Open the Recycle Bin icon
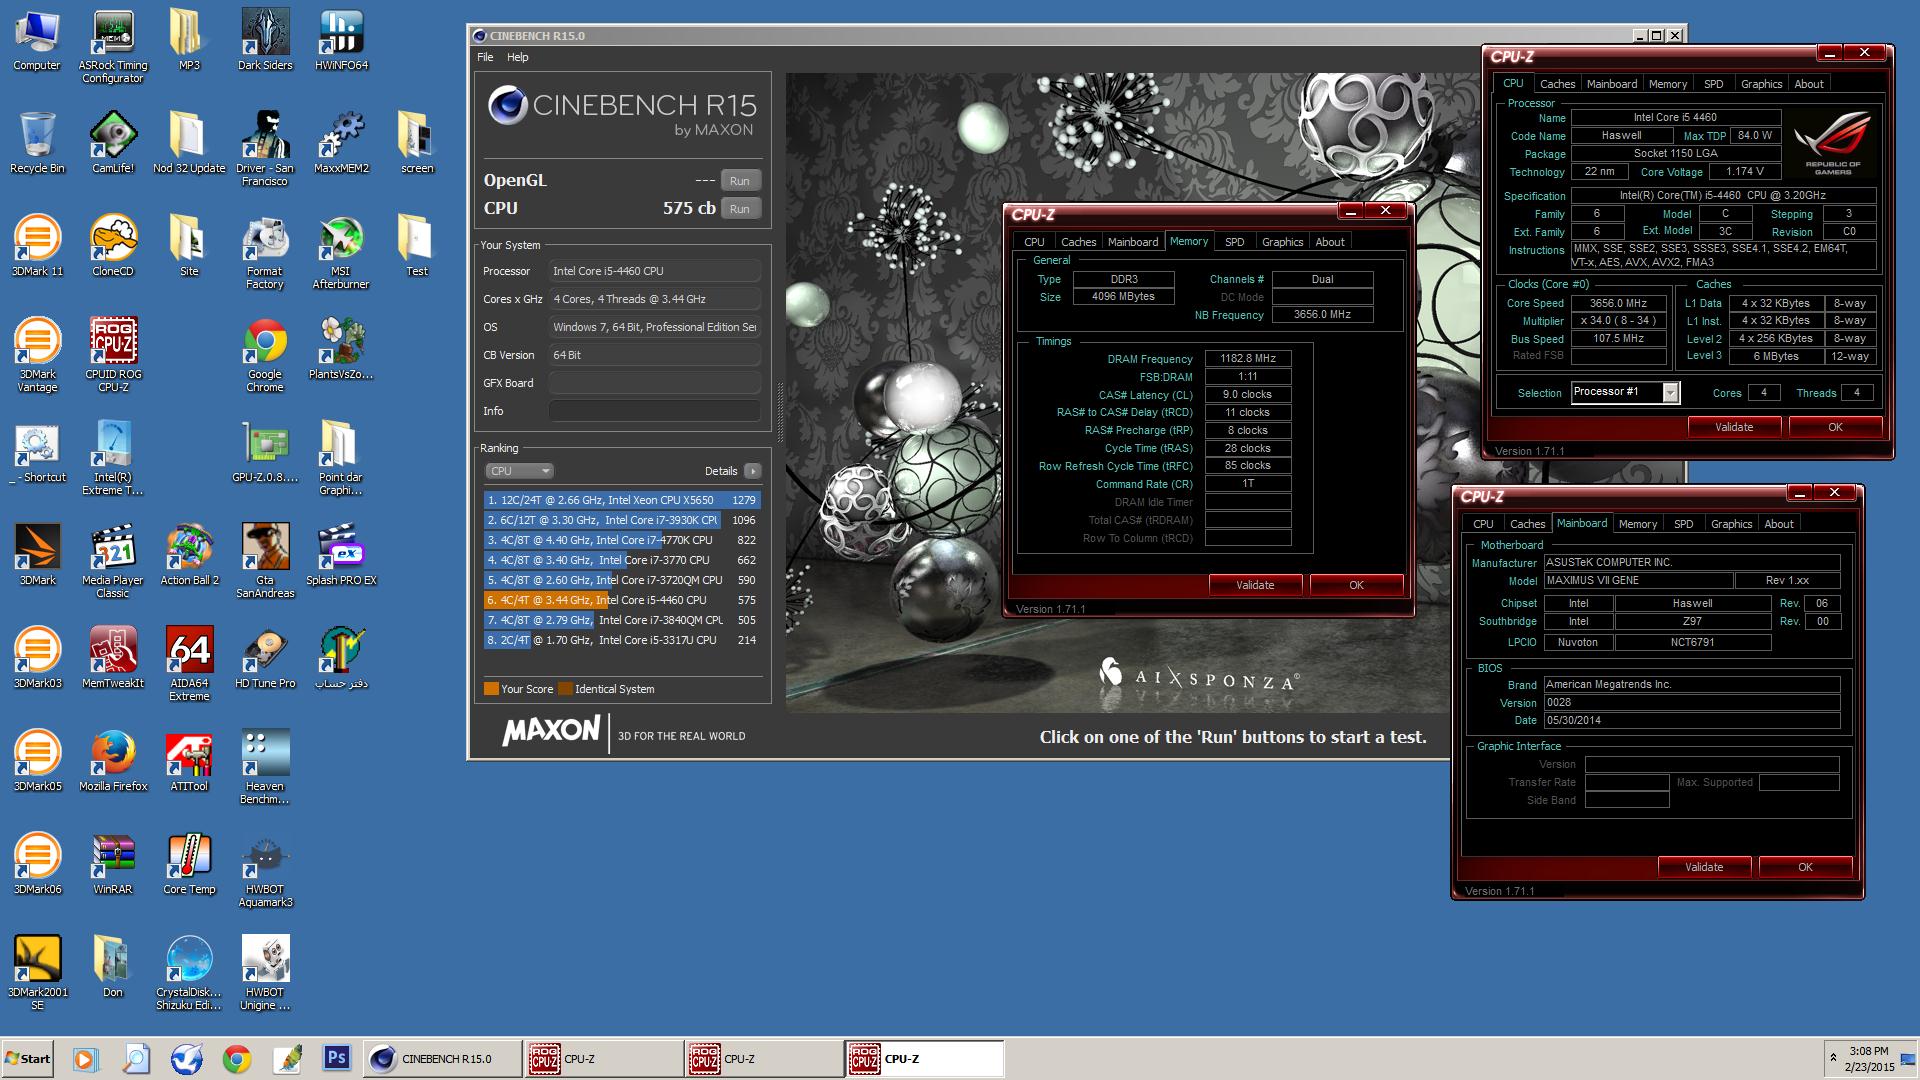 (37, 143)
